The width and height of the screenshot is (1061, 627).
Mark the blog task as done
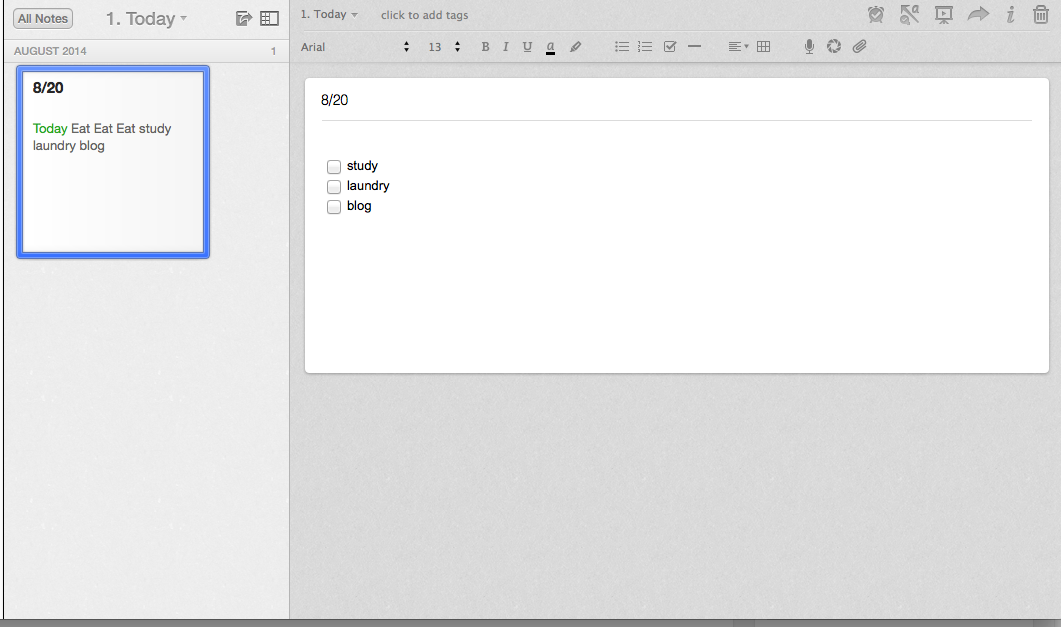(x=334, y=207)
